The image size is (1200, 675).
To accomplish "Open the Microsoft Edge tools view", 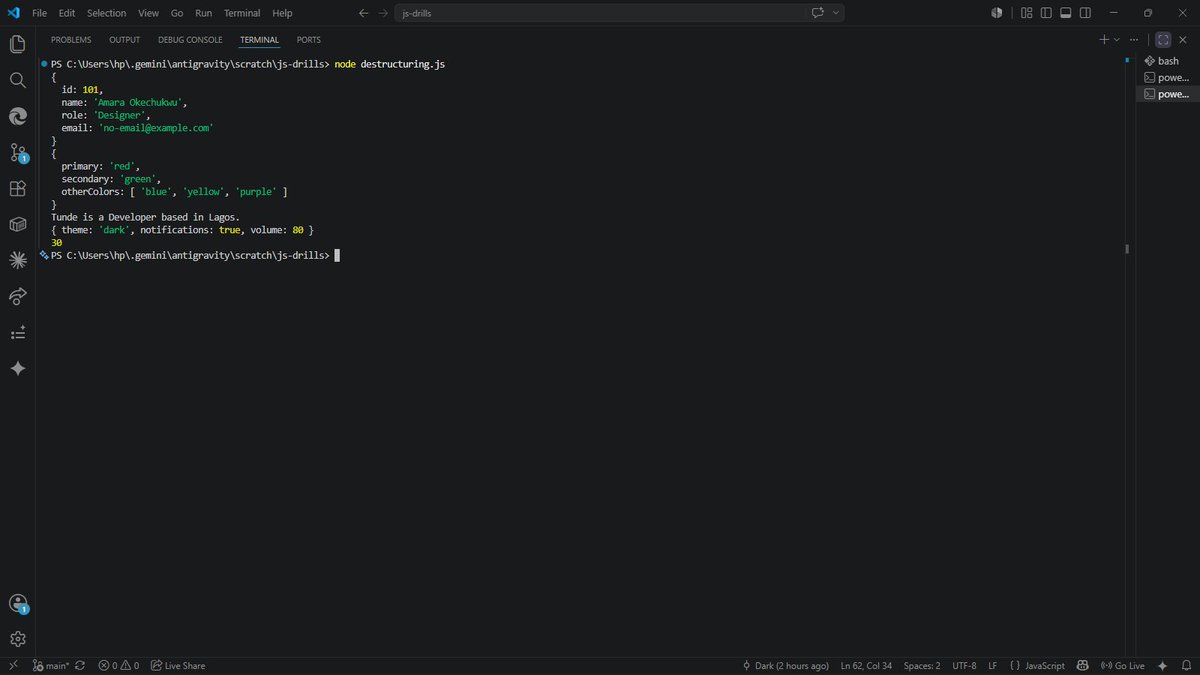I will click(17, 116).
